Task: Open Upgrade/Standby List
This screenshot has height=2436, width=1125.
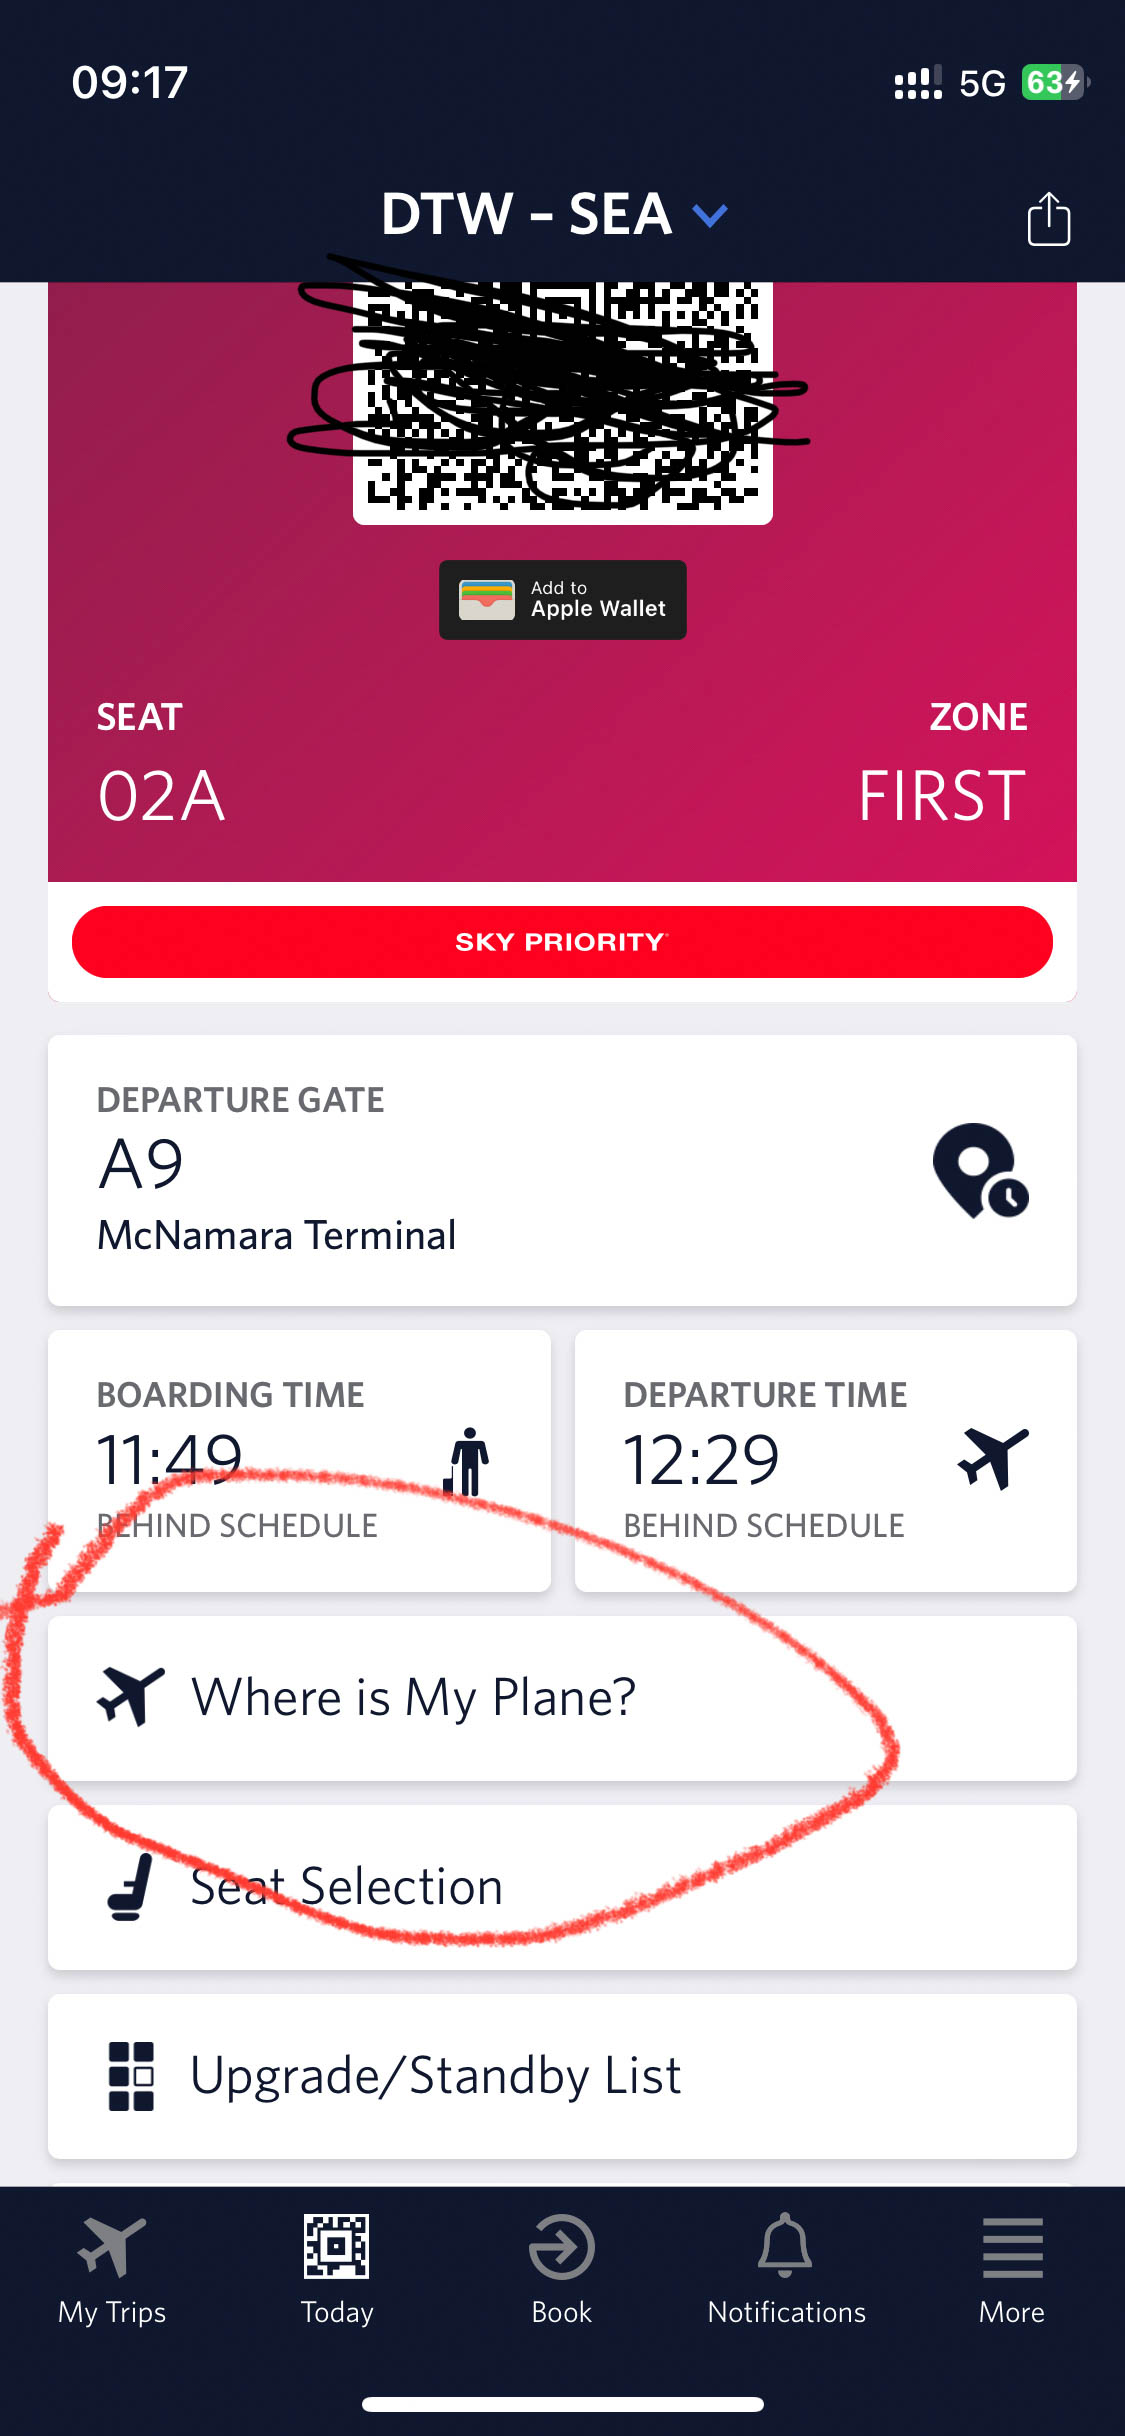Action: (562, 2076)
